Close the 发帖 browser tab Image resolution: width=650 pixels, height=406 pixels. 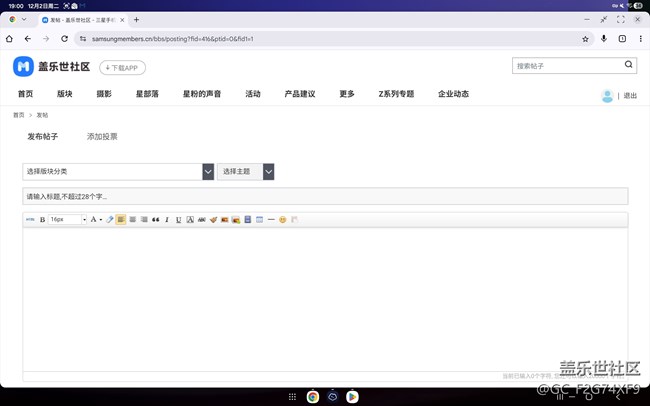122,20
